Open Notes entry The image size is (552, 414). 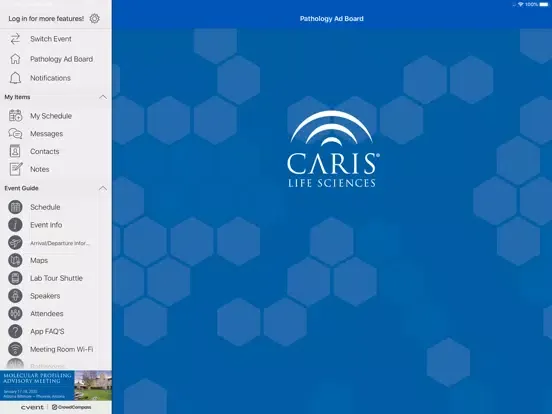39,169
